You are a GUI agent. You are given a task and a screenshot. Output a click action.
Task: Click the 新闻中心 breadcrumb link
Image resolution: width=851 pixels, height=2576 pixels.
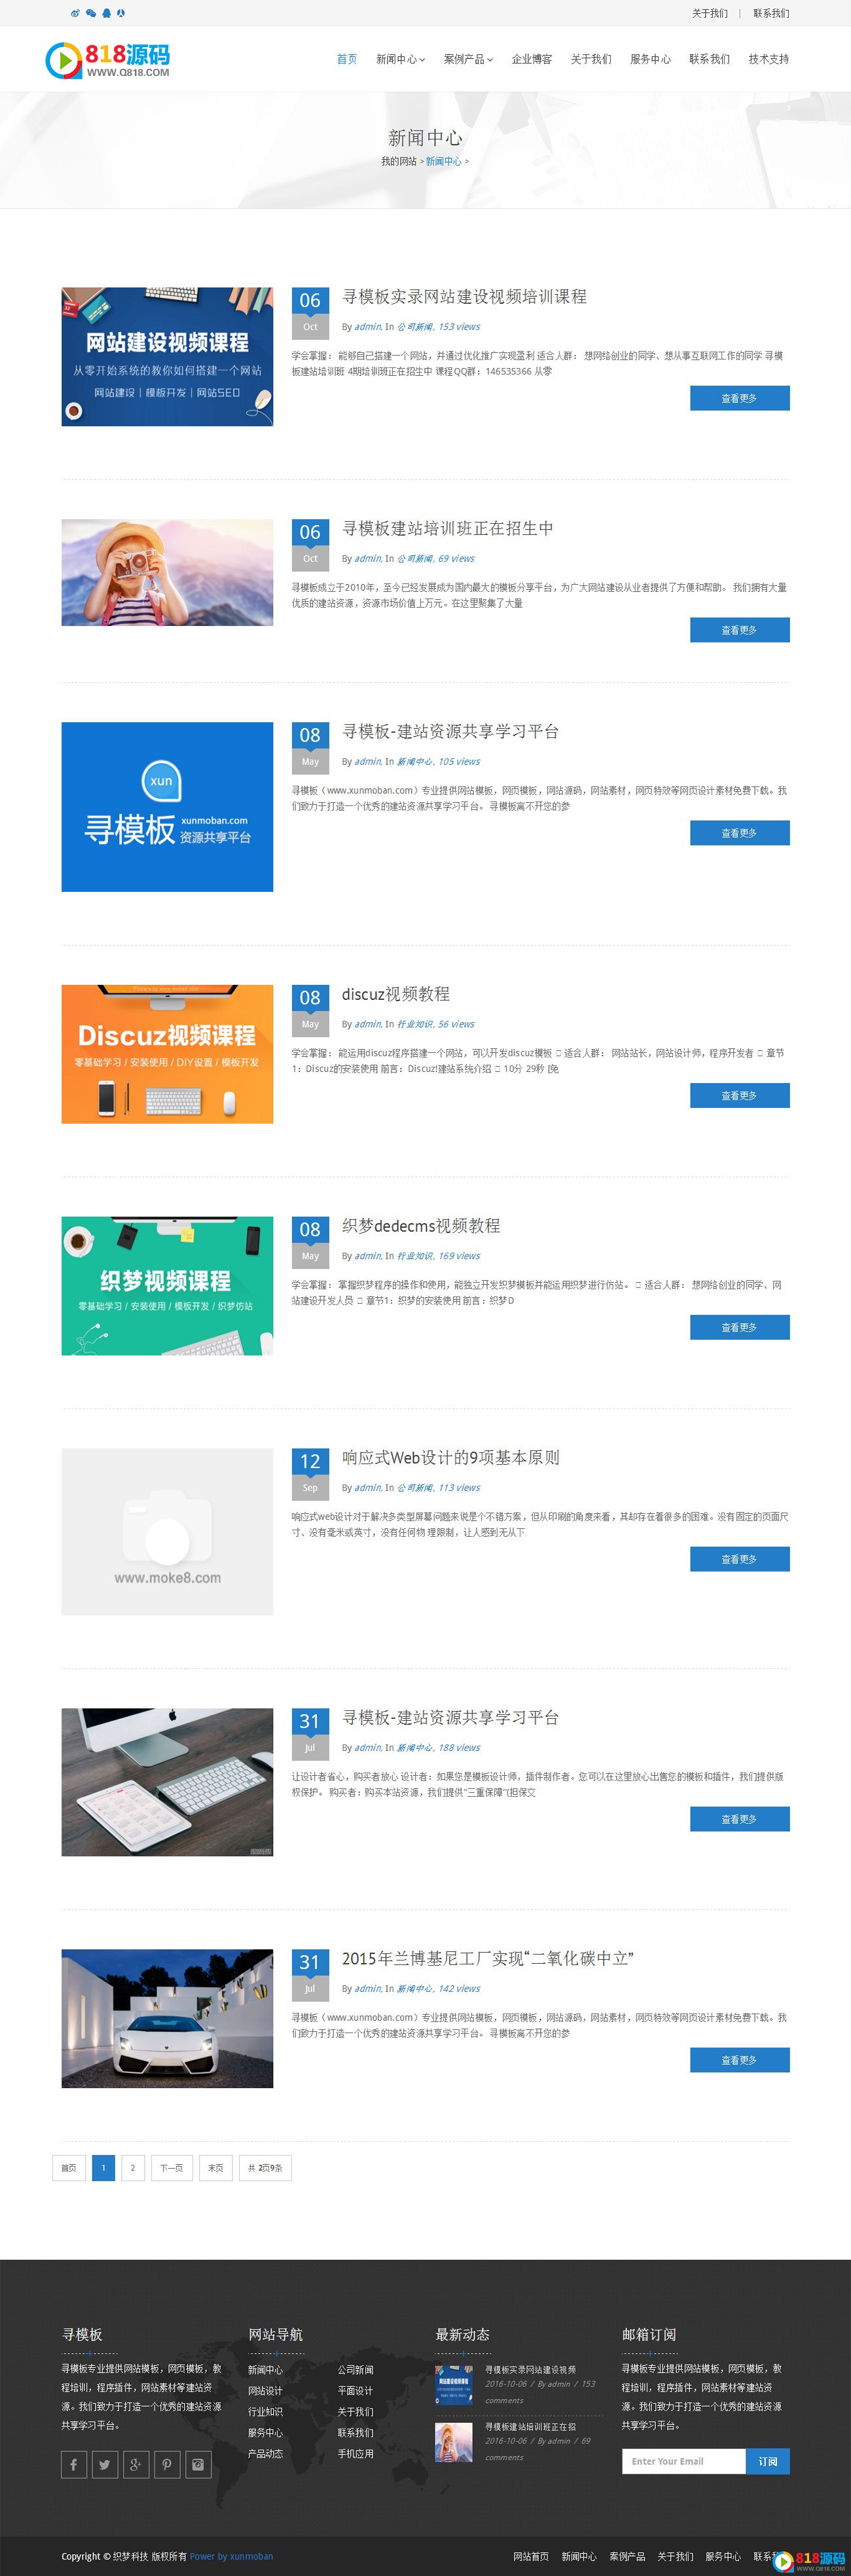444,161
